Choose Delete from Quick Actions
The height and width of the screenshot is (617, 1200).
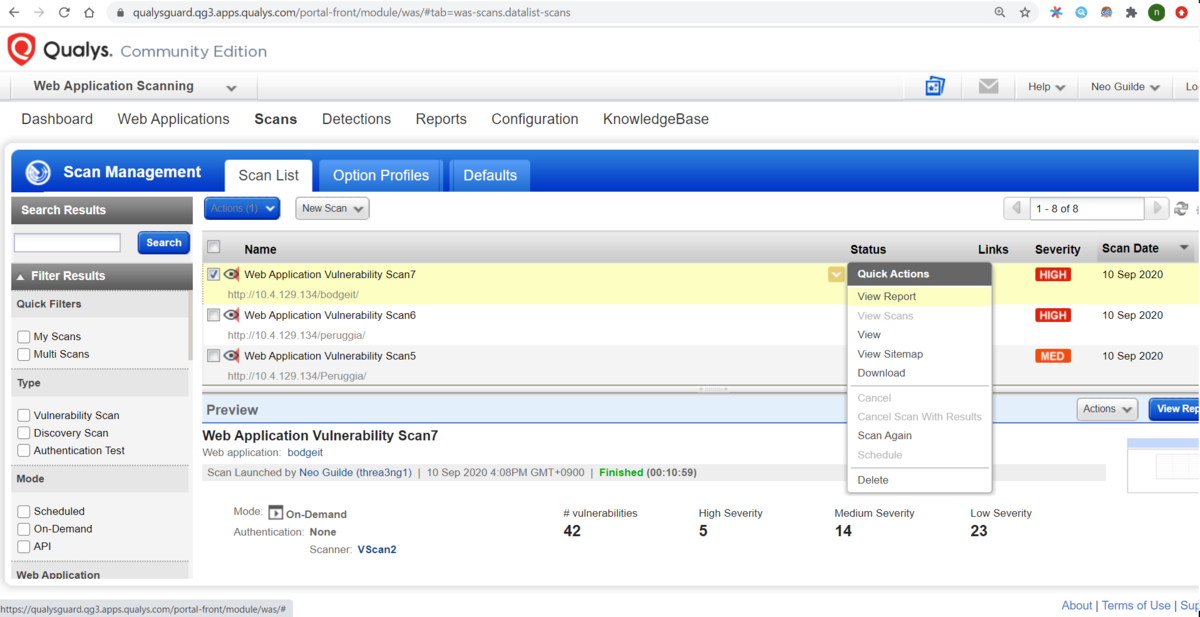(873, 480)
